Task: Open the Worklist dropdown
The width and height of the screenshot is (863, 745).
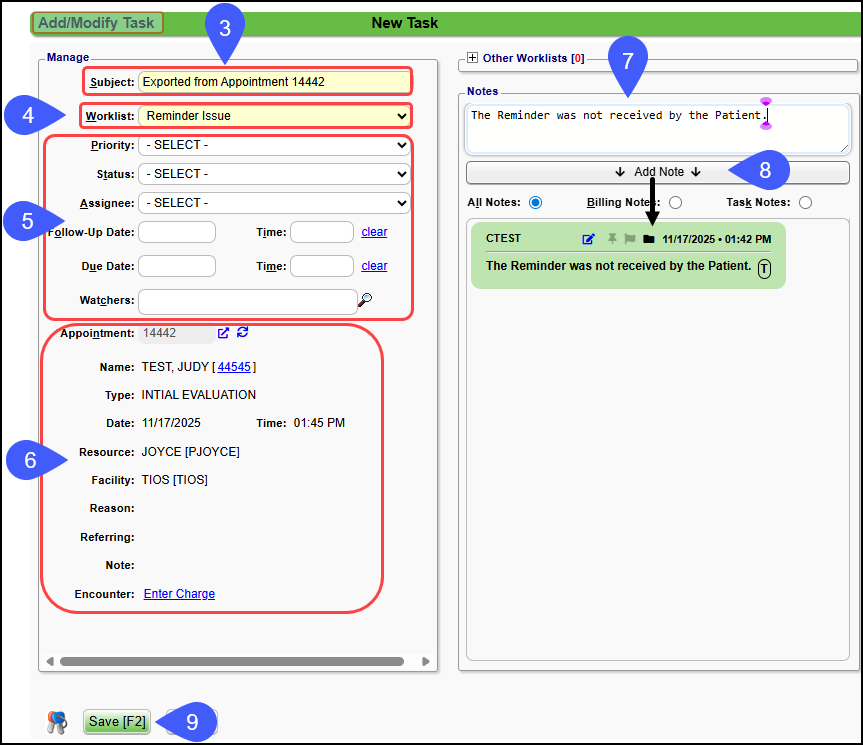Action: [273, 116]
